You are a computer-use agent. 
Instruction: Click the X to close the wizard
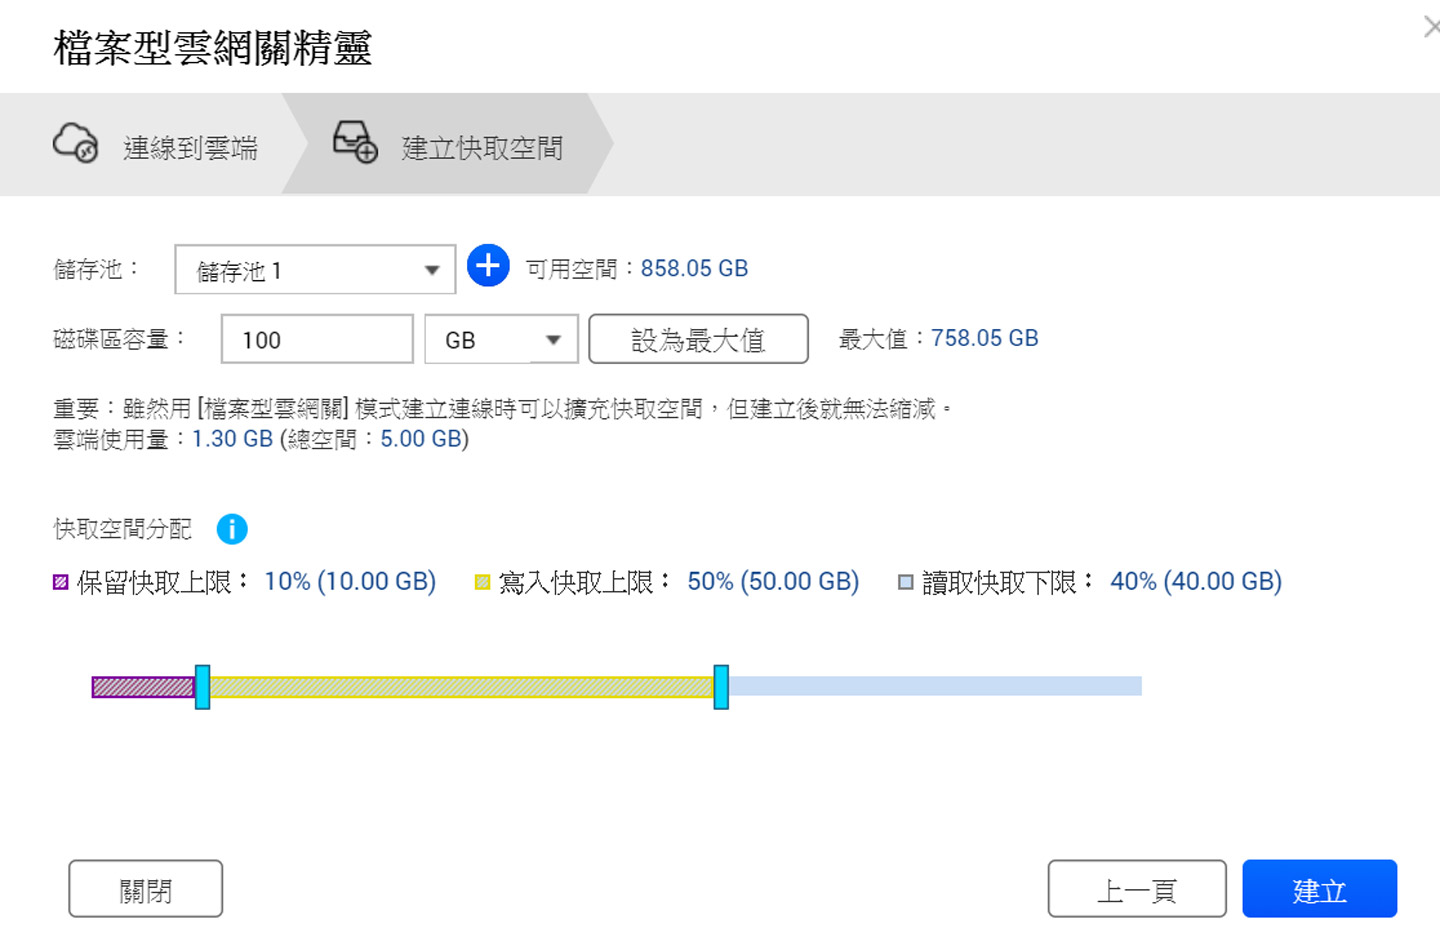[1430, 27]
